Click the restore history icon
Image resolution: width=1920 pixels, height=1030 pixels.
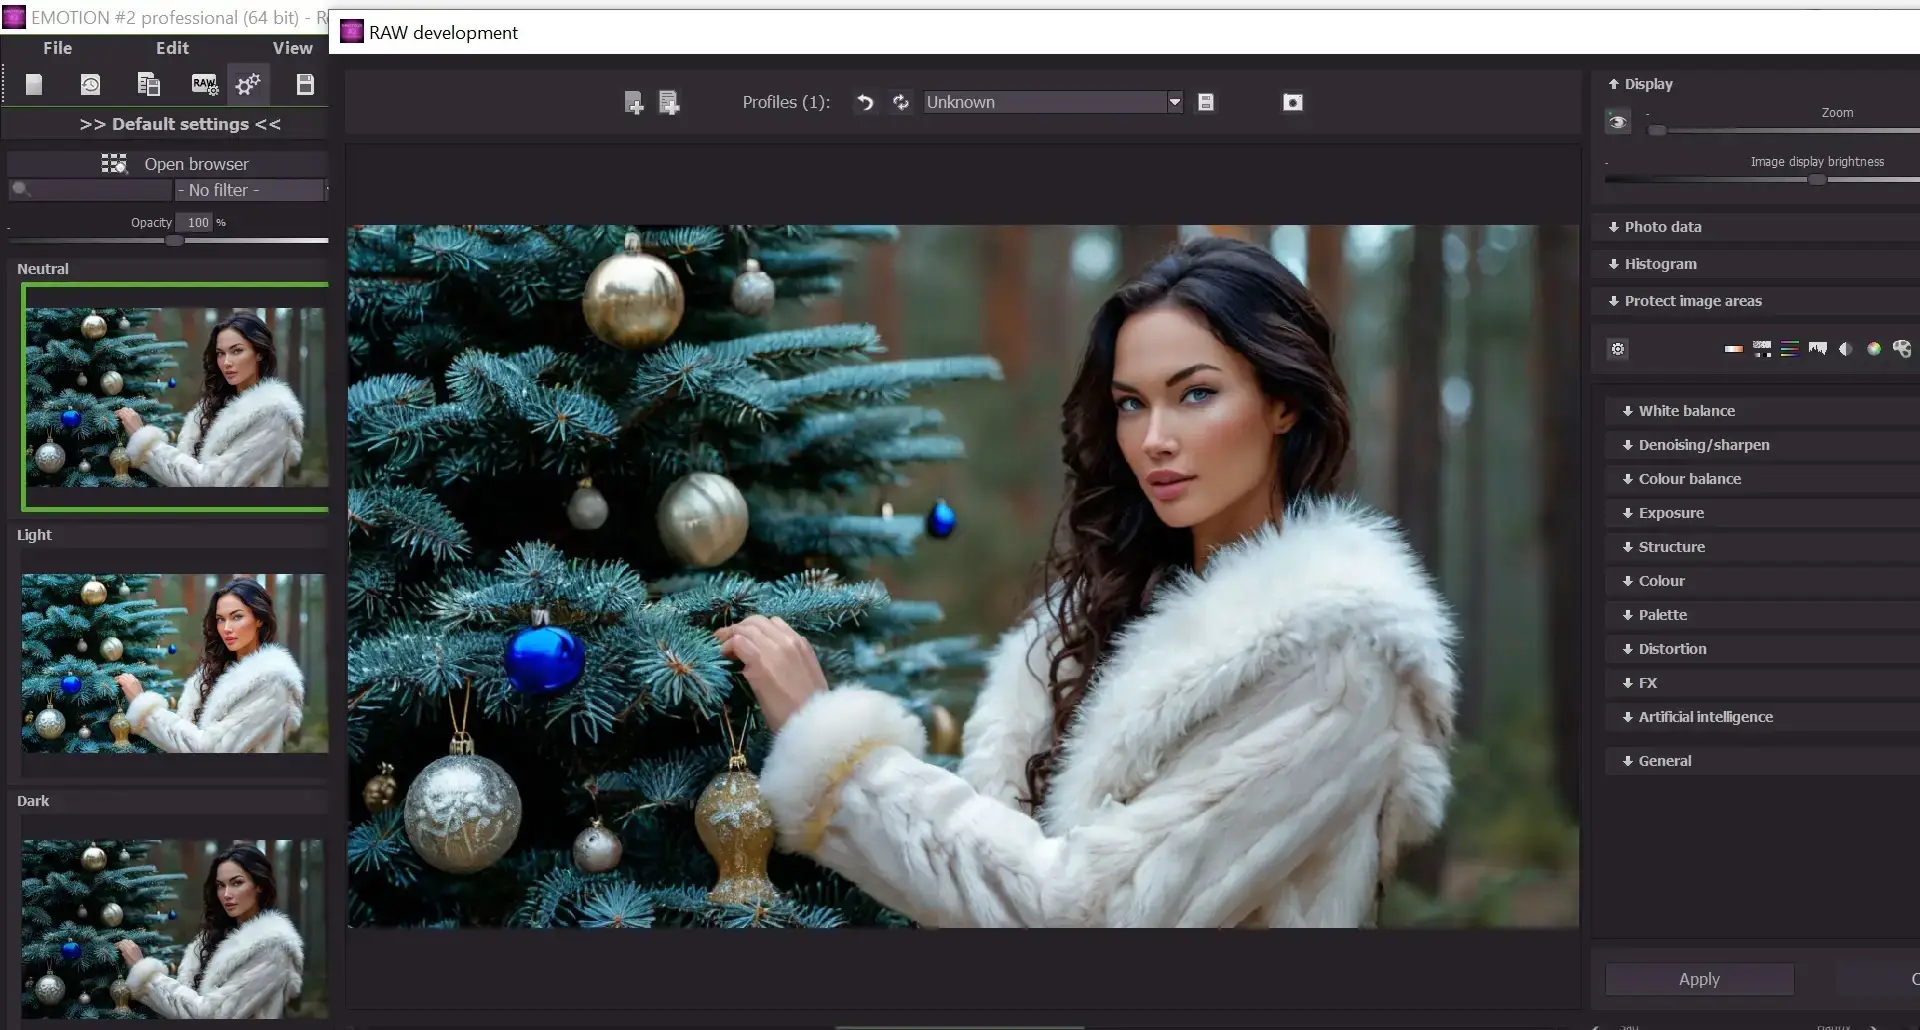(x=90, y=84)
